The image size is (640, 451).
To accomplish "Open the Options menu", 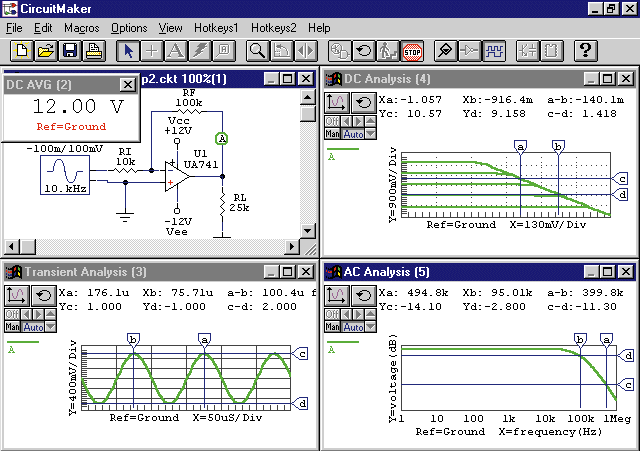I will tap(129, 28).
